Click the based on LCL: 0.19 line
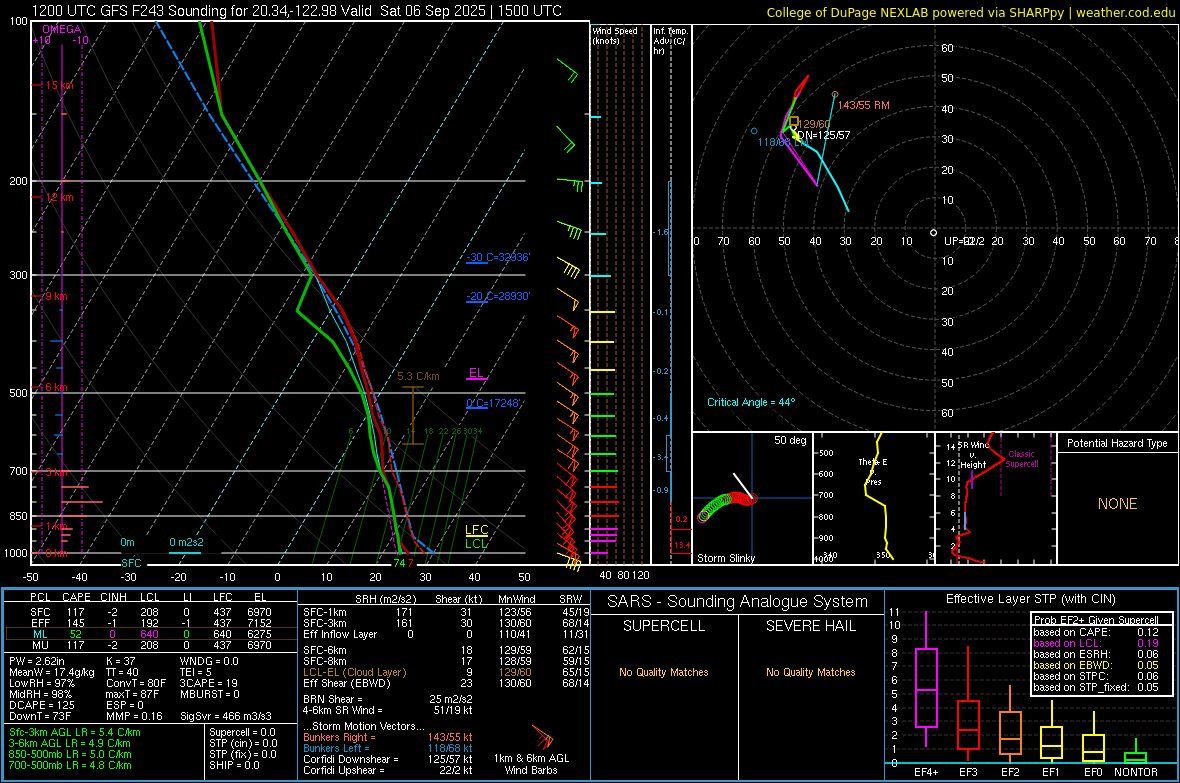1180x783 pixels. pos(1096,643)
